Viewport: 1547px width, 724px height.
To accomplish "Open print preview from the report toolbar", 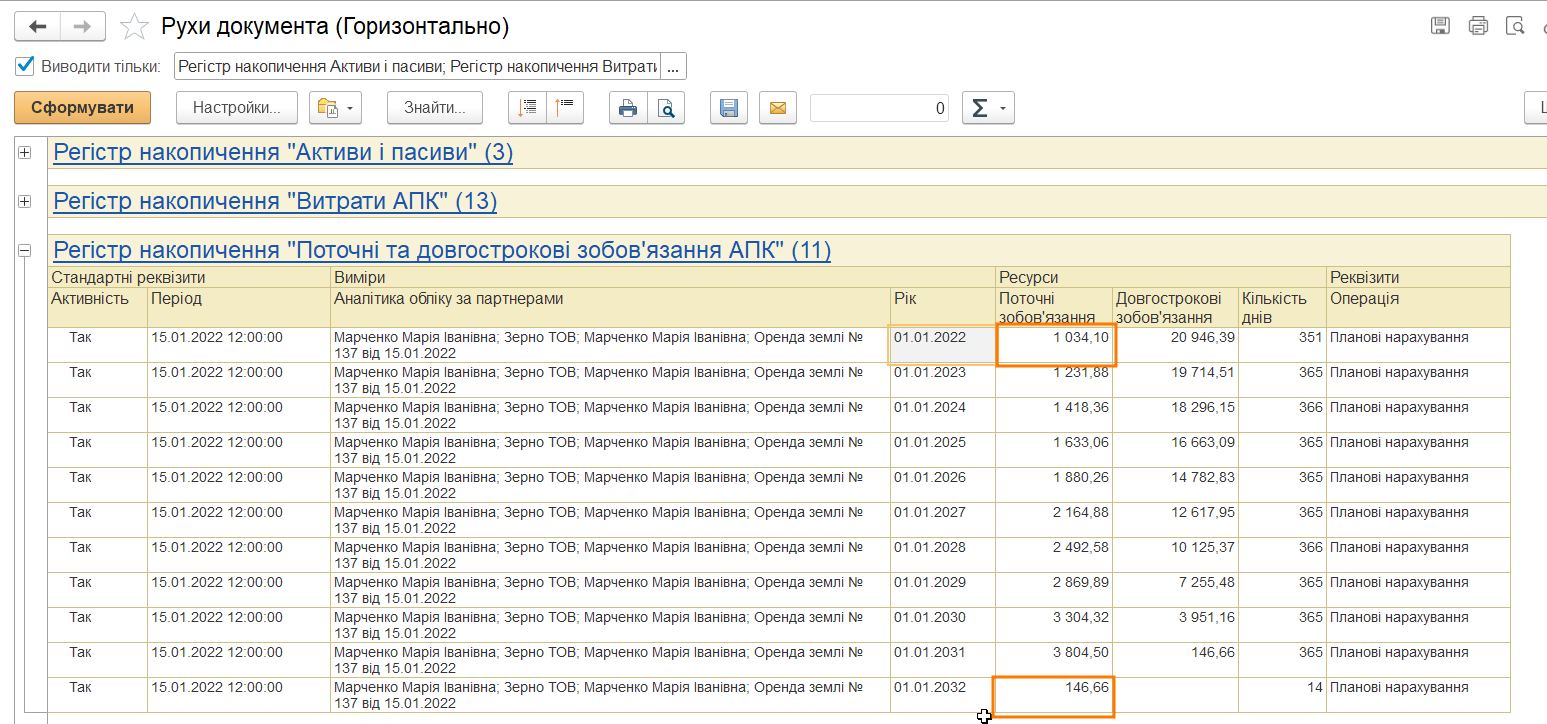I will click(x=665, y=108).
